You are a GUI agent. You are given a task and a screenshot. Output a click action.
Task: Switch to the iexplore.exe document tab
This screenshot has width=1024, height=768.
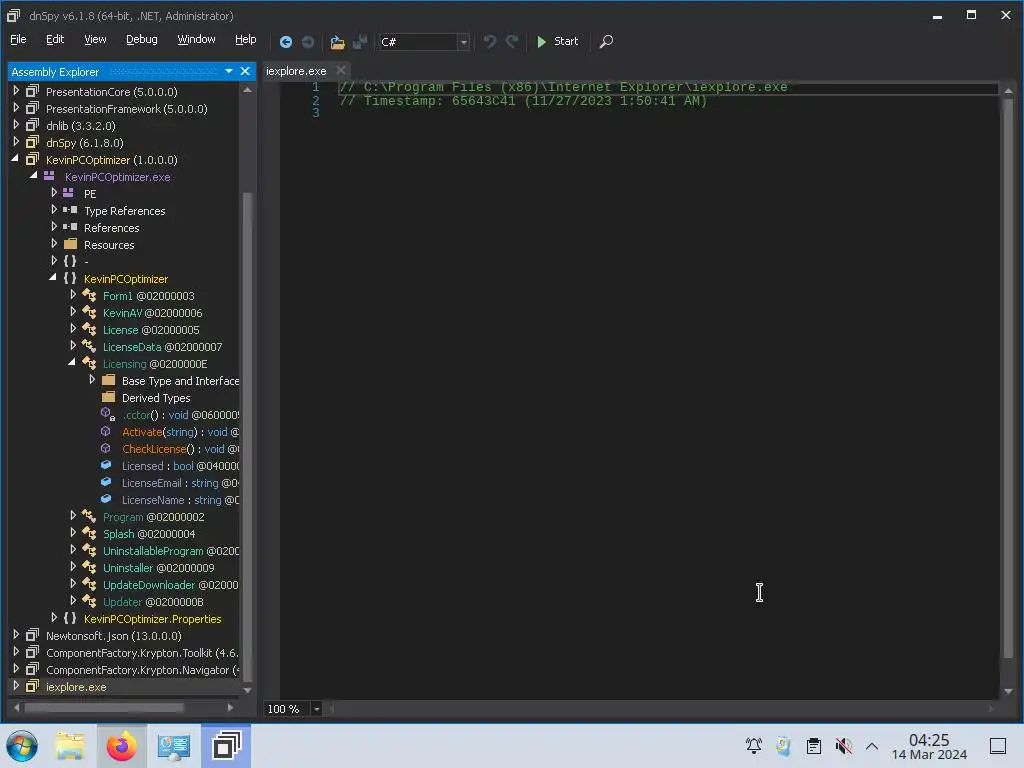click(296, 71)
